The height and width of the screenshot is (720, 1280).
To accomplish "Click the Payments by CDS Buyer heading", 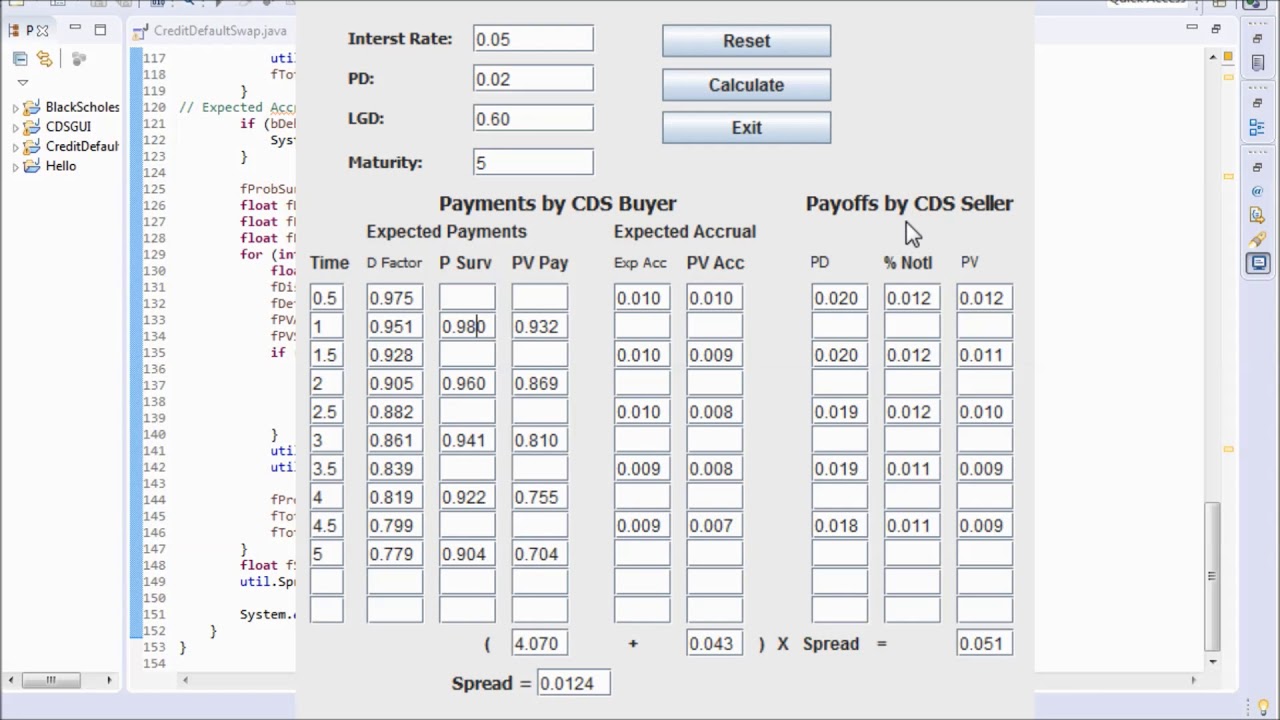I will pos(558,203).
